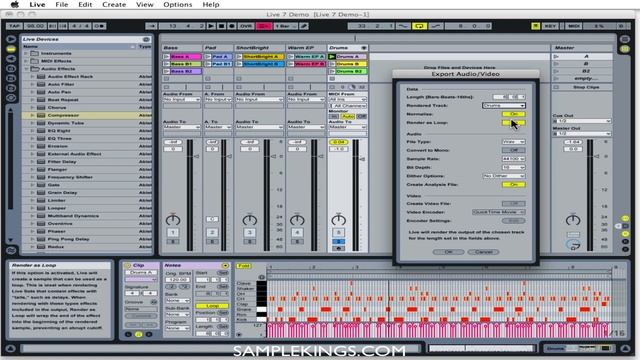Open the Apple menu
640x360 pixels.
(15, 4)
